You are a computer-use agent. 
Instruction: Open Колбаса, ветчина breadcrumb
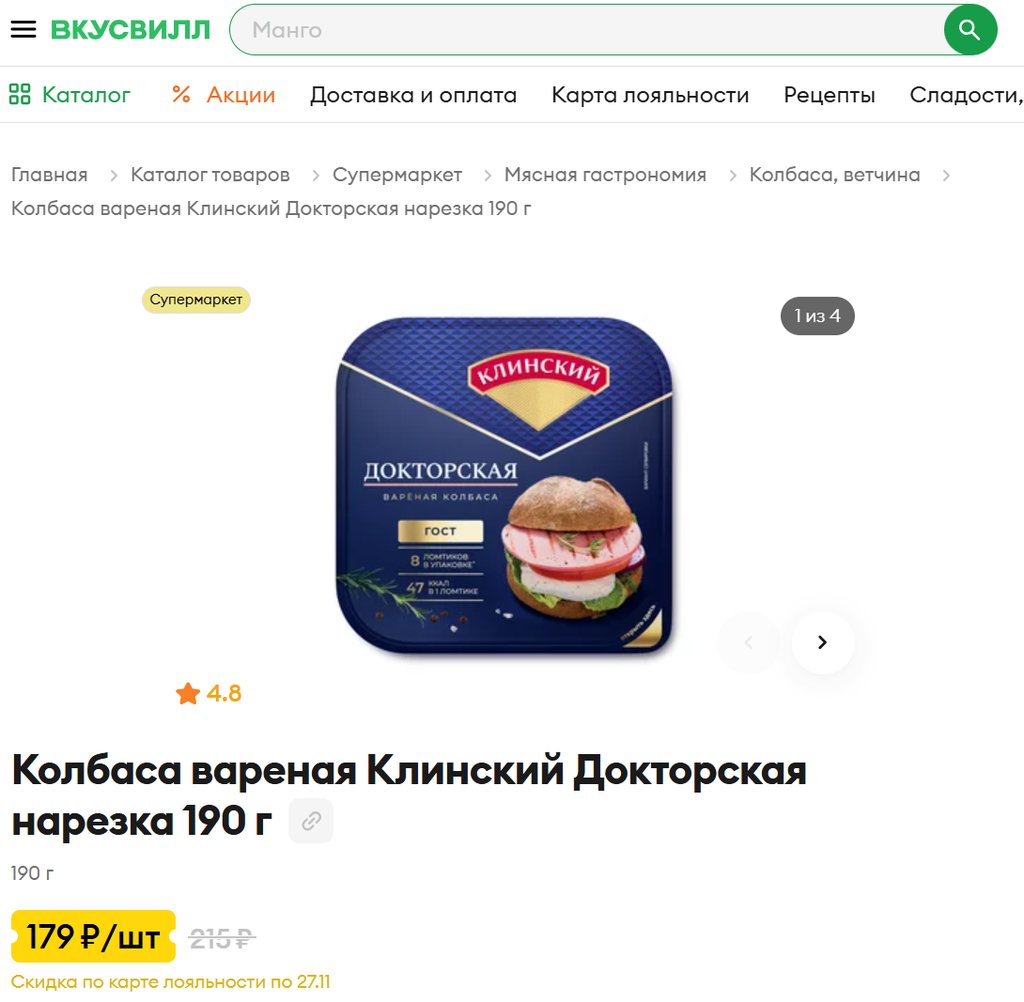tap(835, 174)
